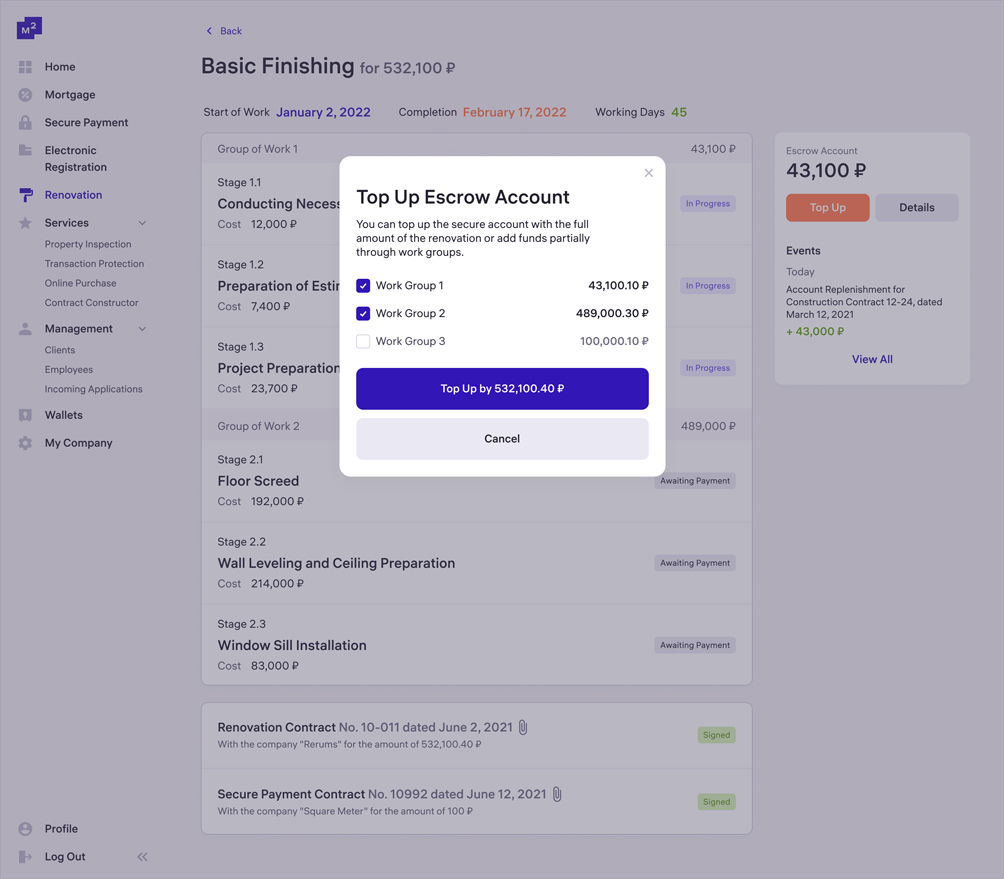
Task: Open Home from the sidebar icon
Action: click(x=25, y=67)
